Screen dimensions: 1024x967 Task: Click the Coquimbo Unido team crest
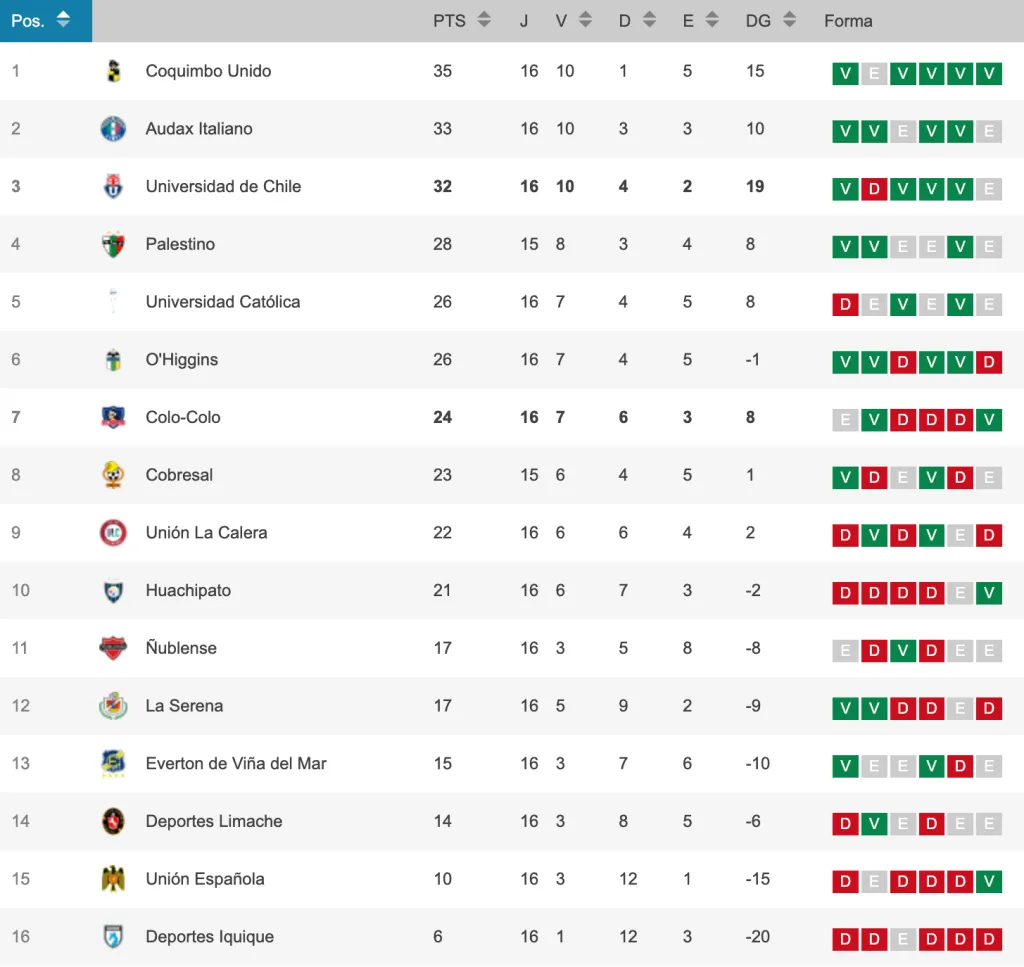113,71
